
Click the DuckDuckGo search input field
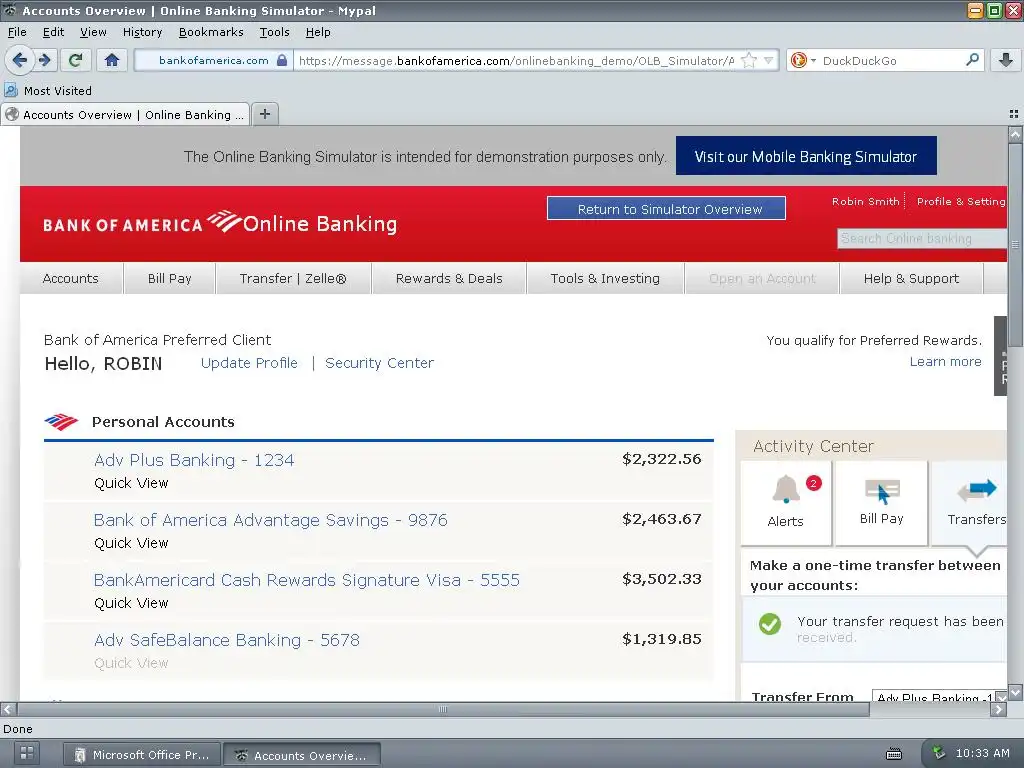(x=891, y=60)
